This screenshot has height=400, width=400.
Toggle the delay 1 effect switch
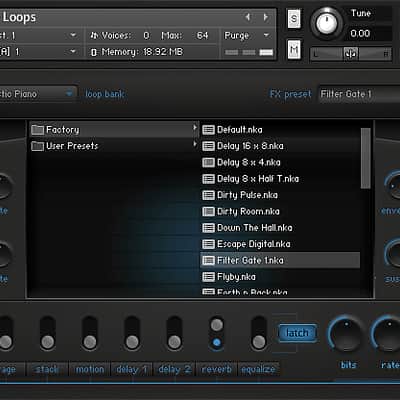tap(132, 333)
